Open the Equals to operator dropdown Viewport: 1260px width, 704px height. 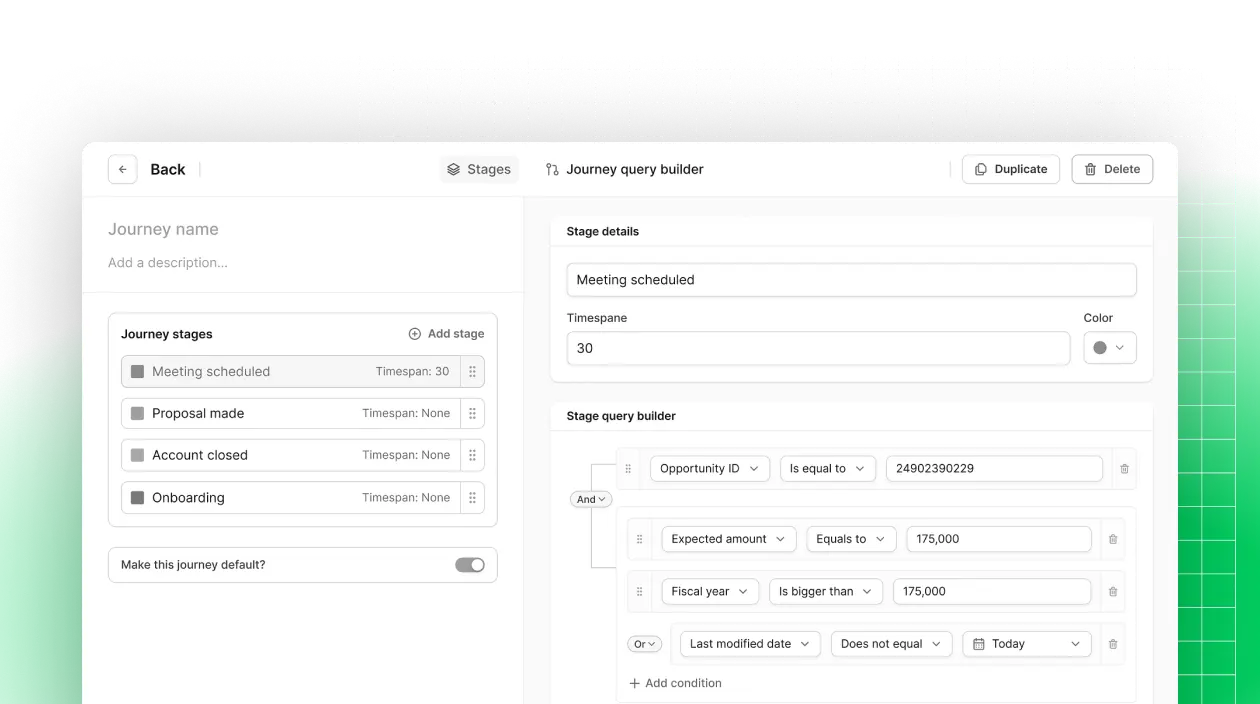[x=852, y=539]
